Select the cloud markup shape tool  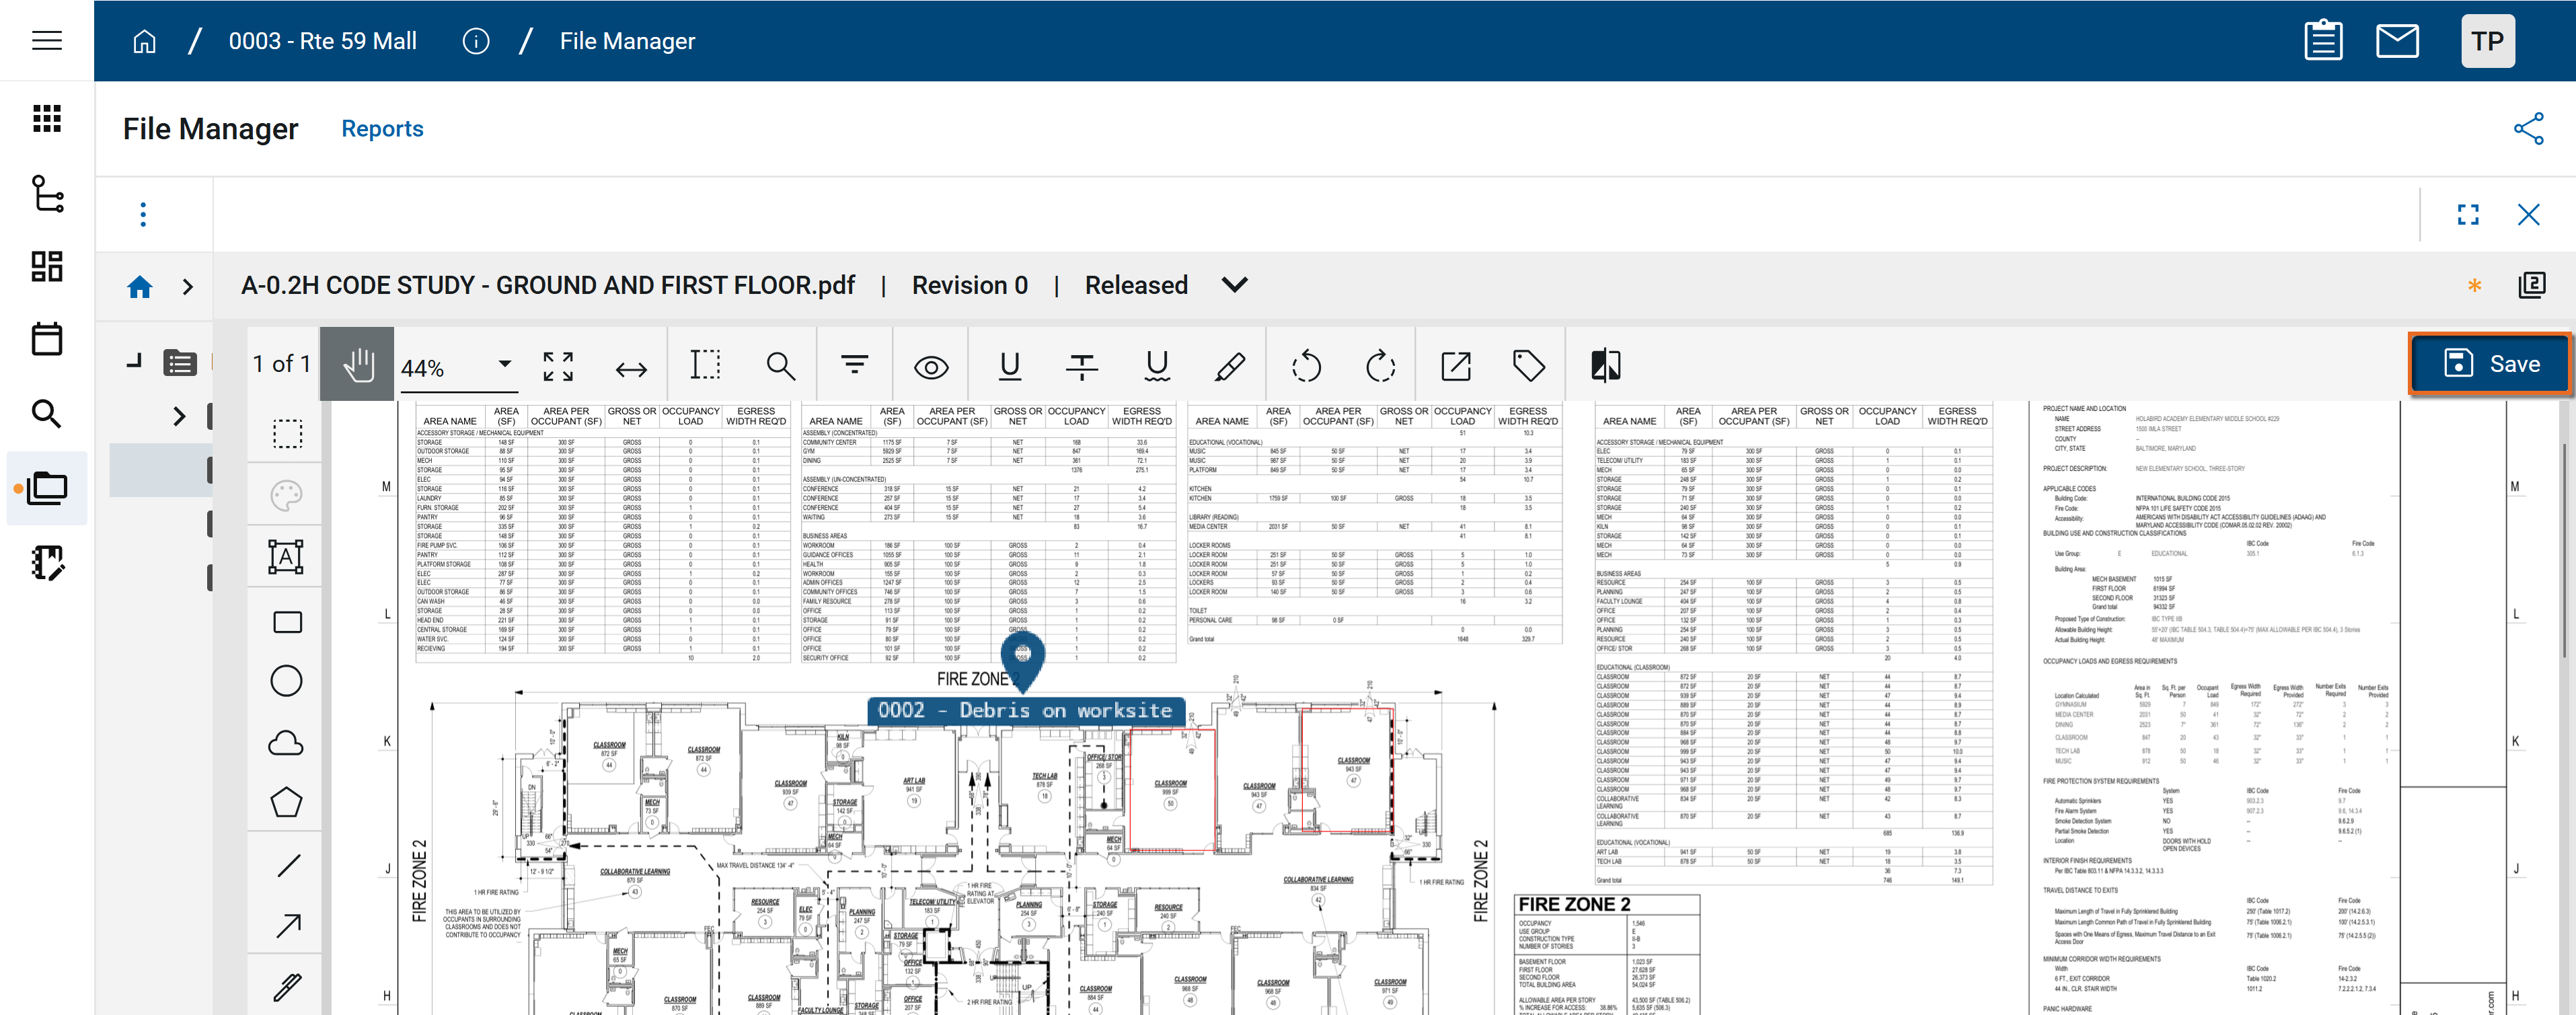286,743
